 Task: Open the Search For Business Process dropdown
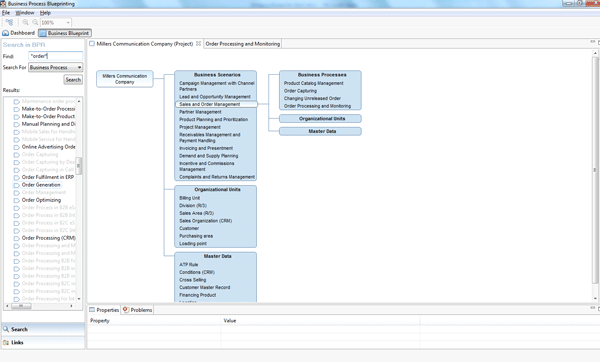55,67
